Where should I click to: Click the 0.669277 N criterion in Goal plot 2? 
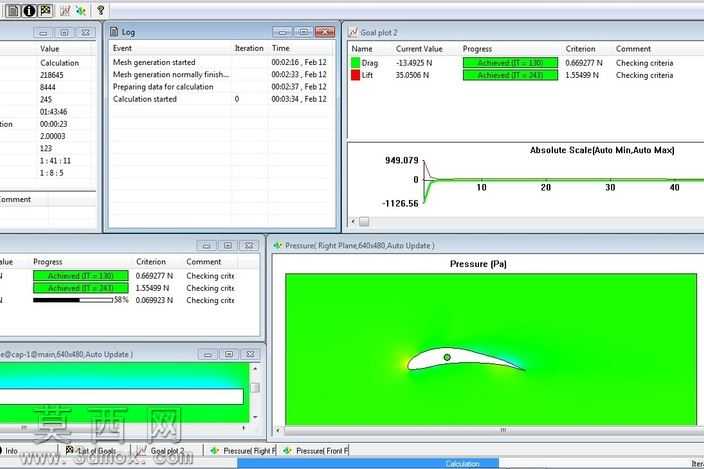[584, 63]
